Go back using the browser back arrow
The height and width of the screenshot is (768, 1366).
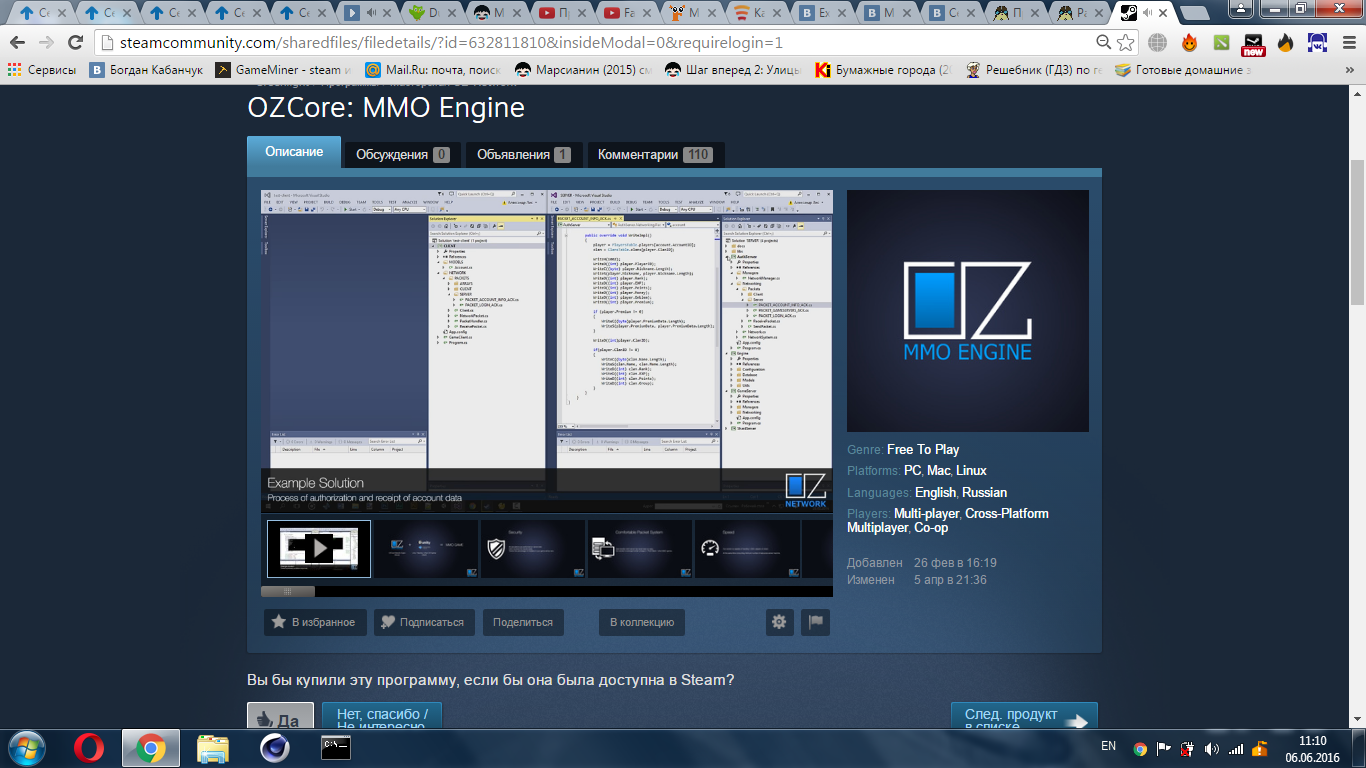pyautogui.click(x=19, y=43)
